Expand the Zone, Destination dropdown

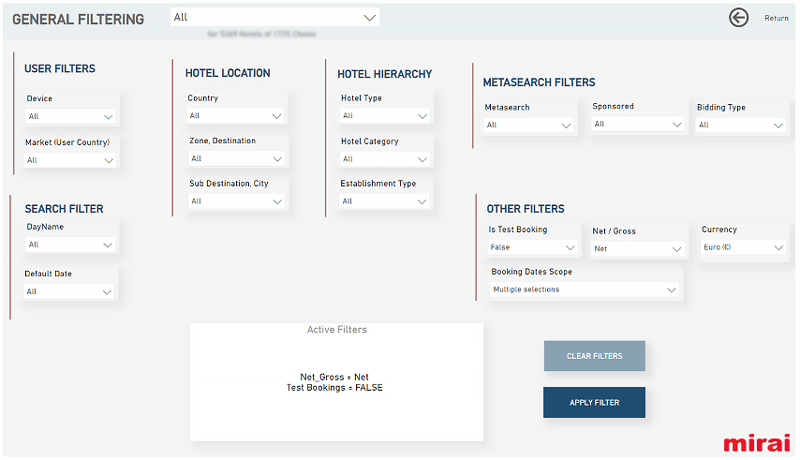236,159
